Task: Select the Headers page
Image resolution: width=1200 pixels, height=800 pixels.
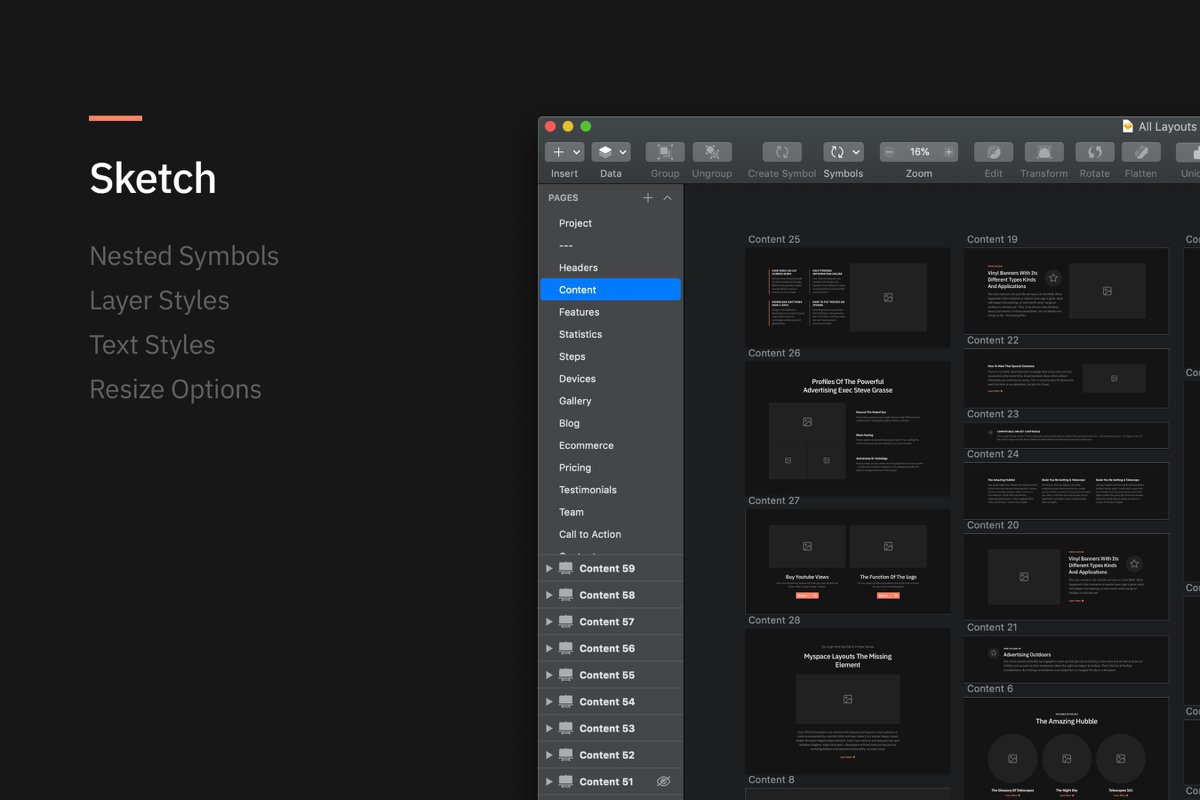Action: point(611,268)
